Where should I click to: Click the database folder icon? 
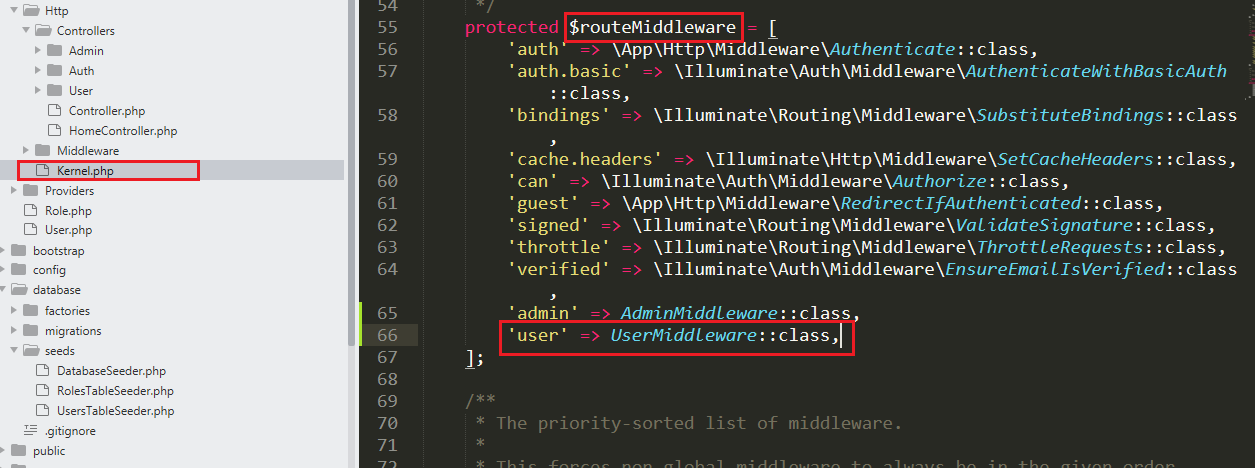tap(18, 290)
